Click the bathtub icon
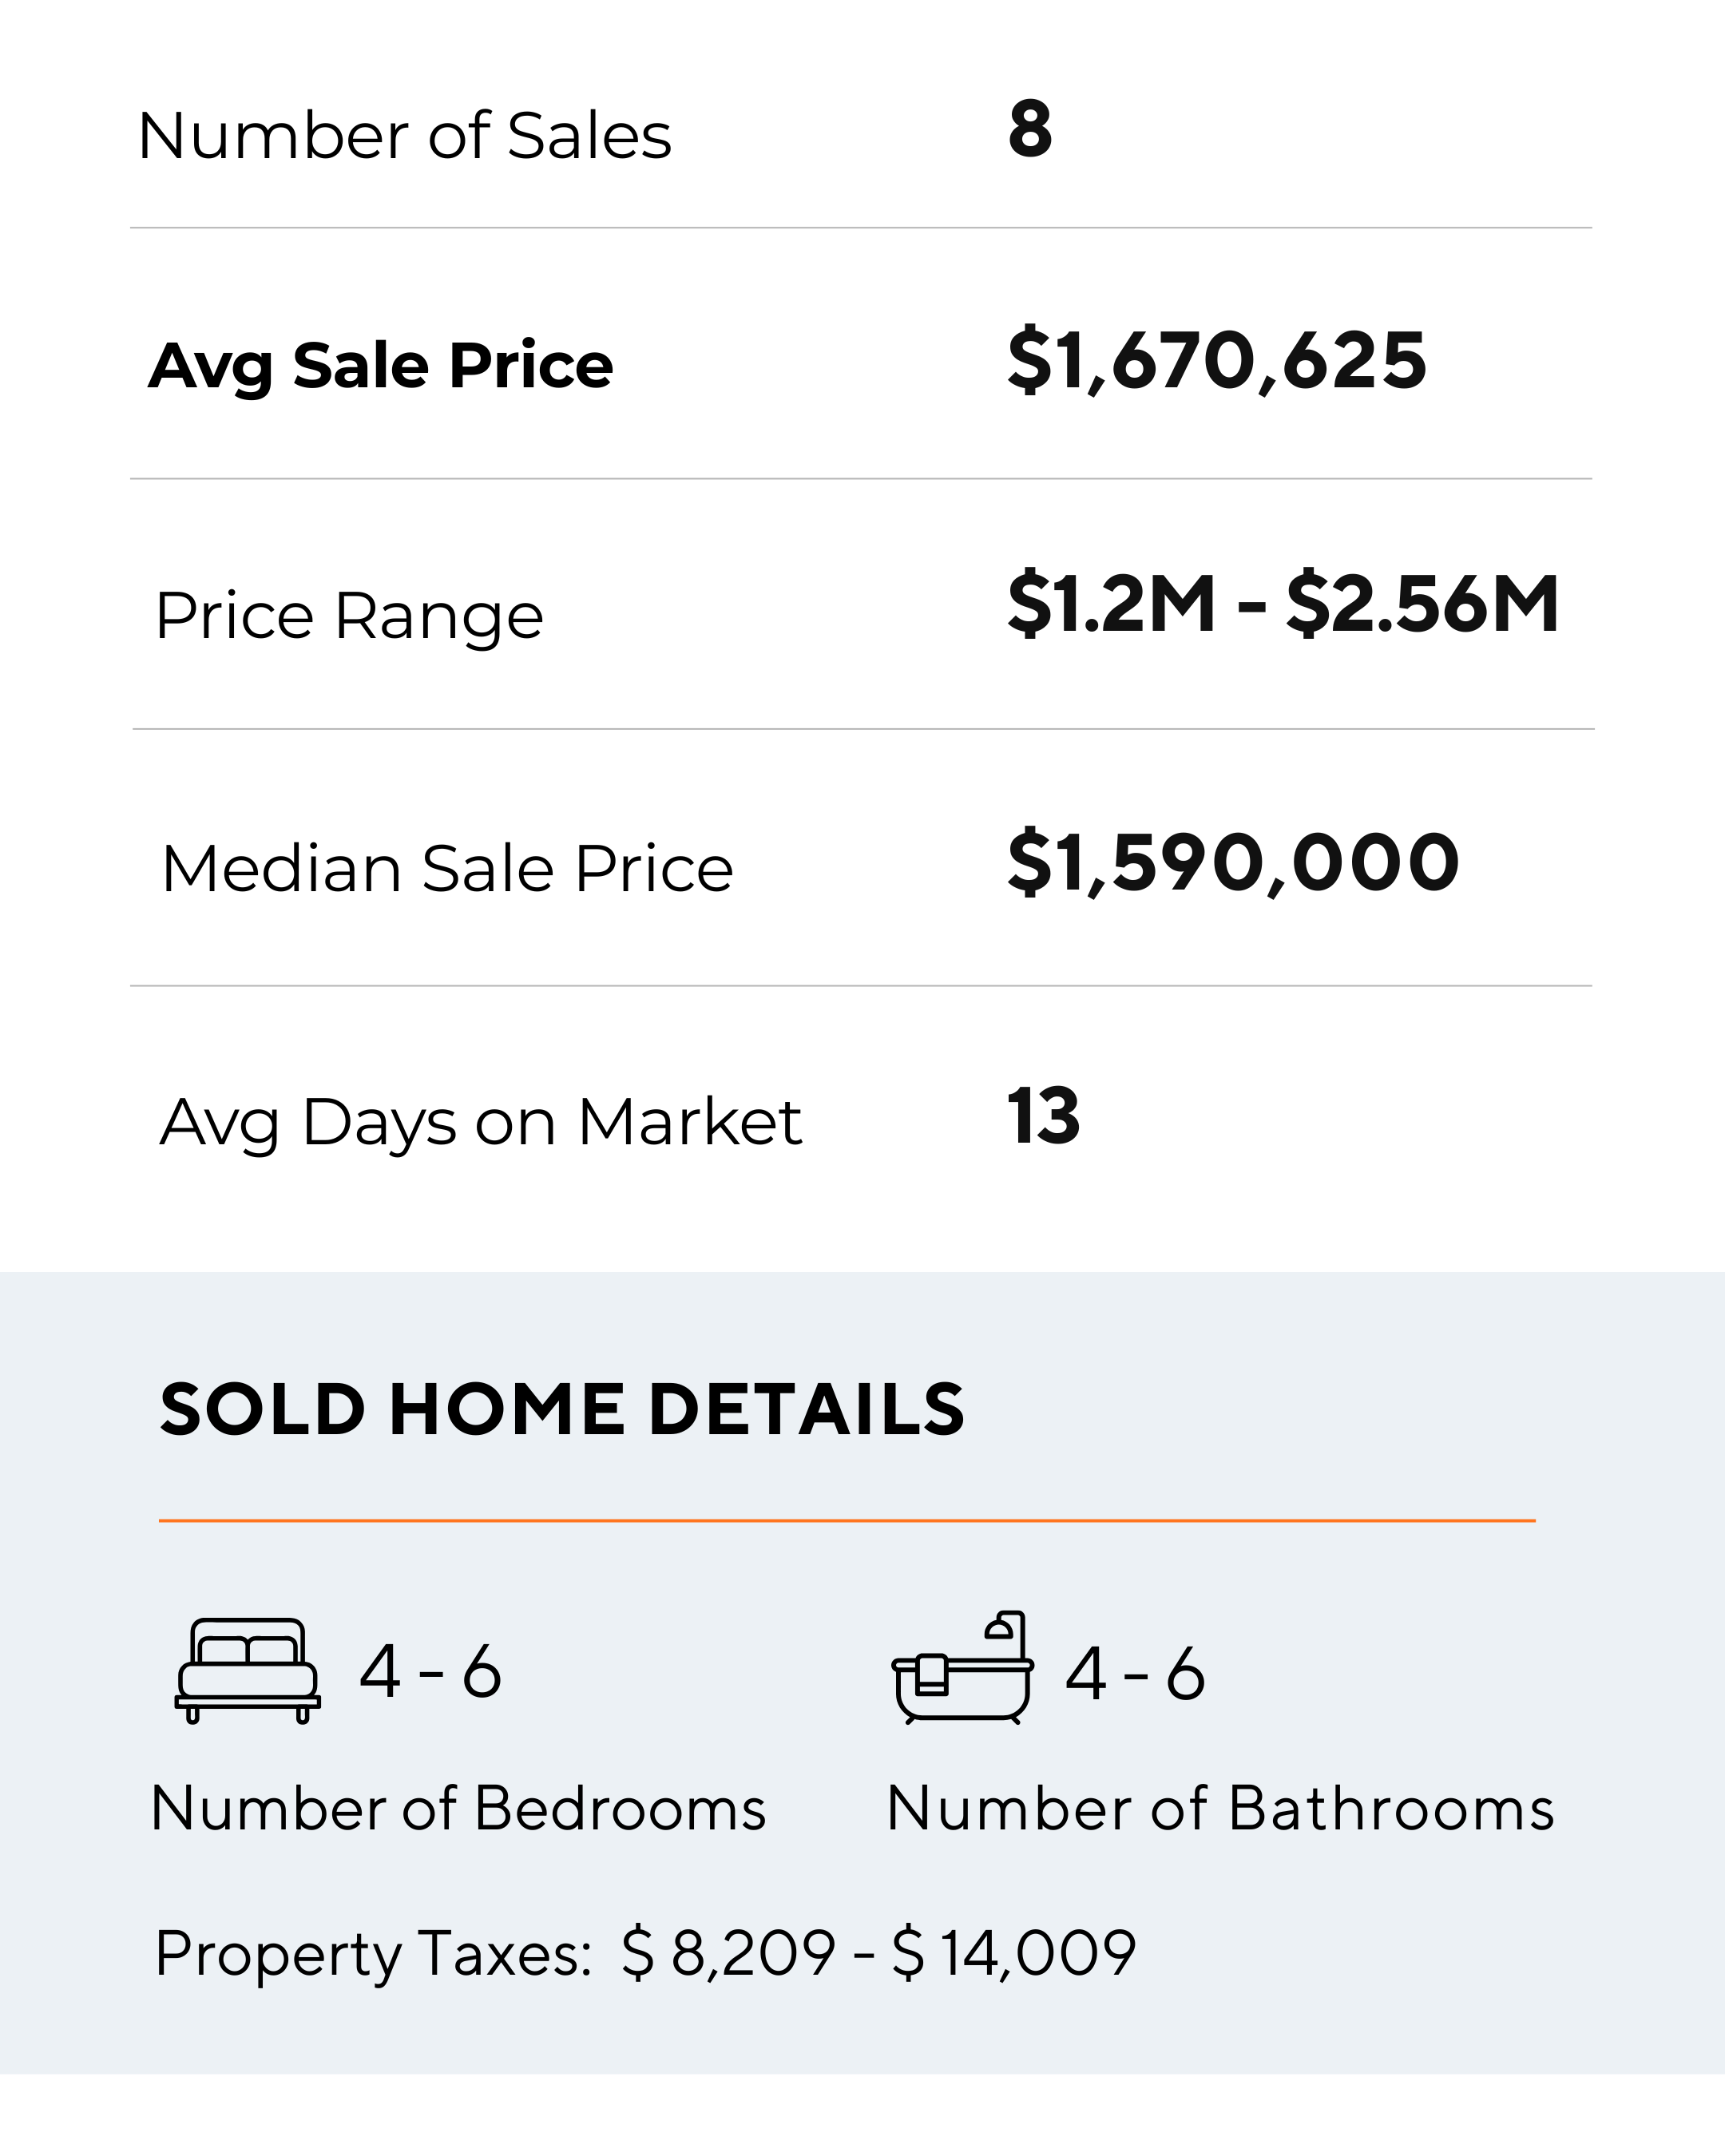The width and height of the screenshot is (1725, 2156). (x=962, y=1669)
